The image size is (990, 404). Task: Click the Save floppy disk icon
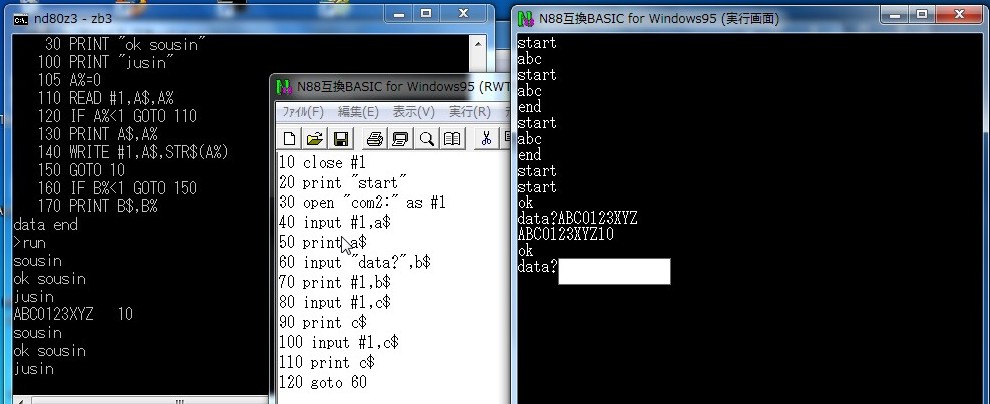tap(341, 138)
